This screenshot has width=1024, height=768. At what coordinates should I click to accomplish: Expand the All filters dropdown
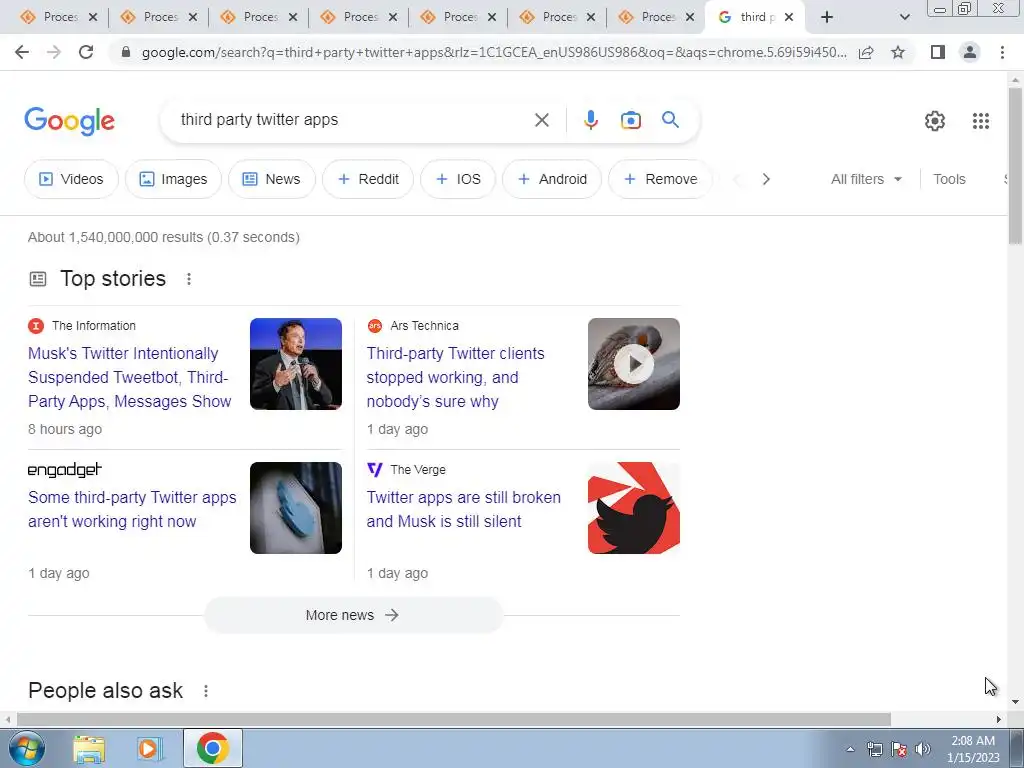[x=866, y=179]
